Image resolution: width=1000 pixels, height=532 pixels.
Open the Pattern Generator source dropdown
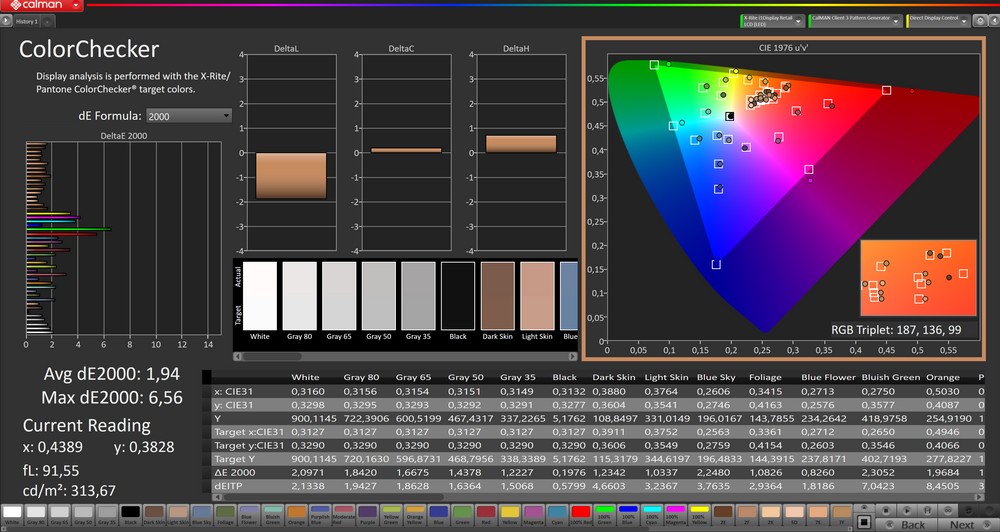895,20
